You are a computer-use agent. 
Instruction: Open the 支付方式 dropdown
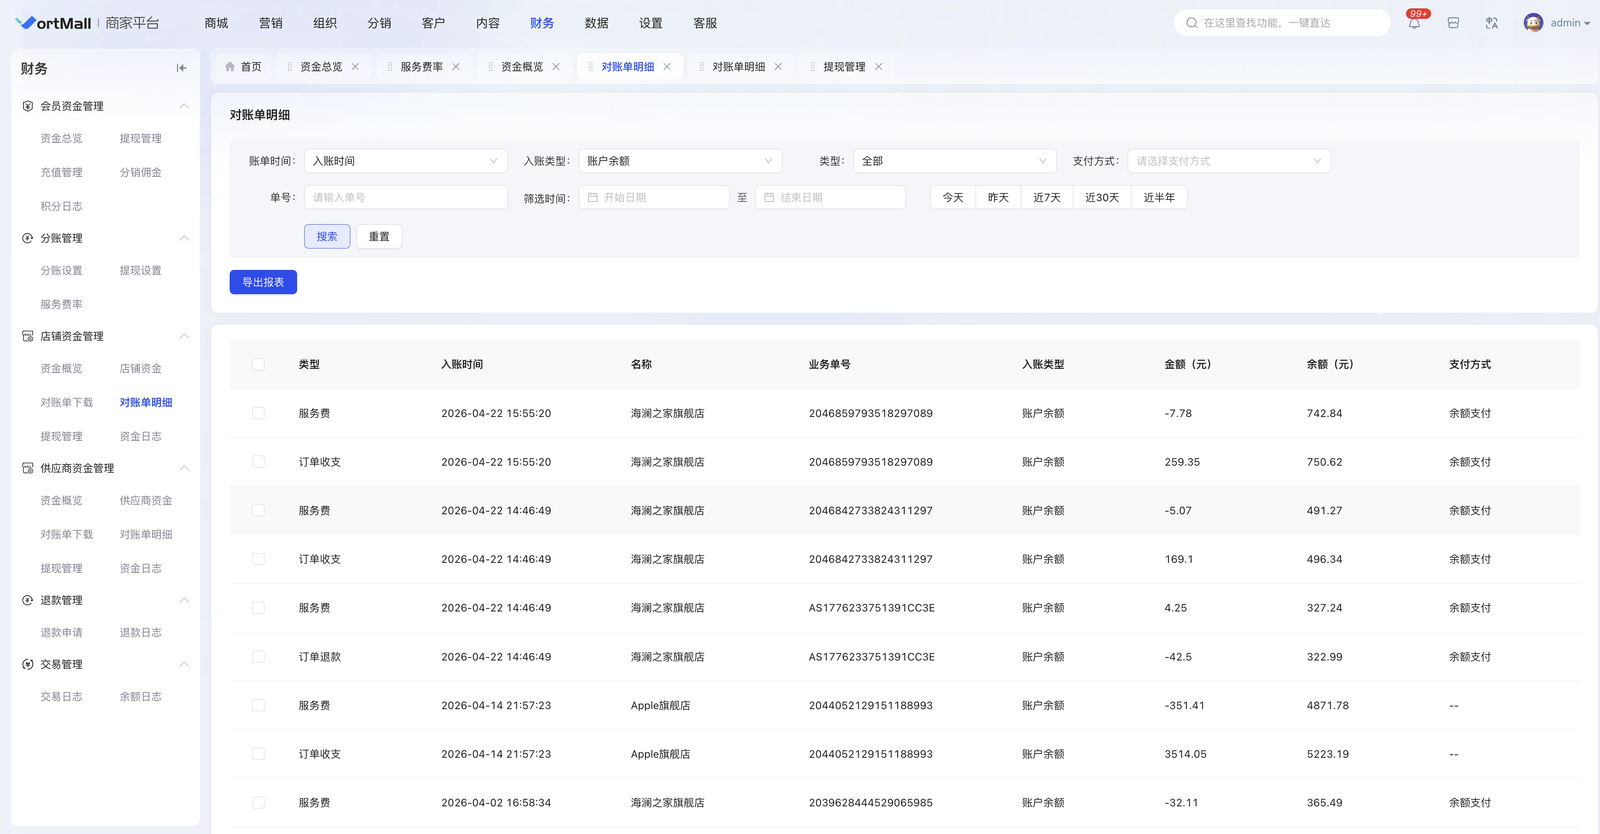tap(1228, 161)
